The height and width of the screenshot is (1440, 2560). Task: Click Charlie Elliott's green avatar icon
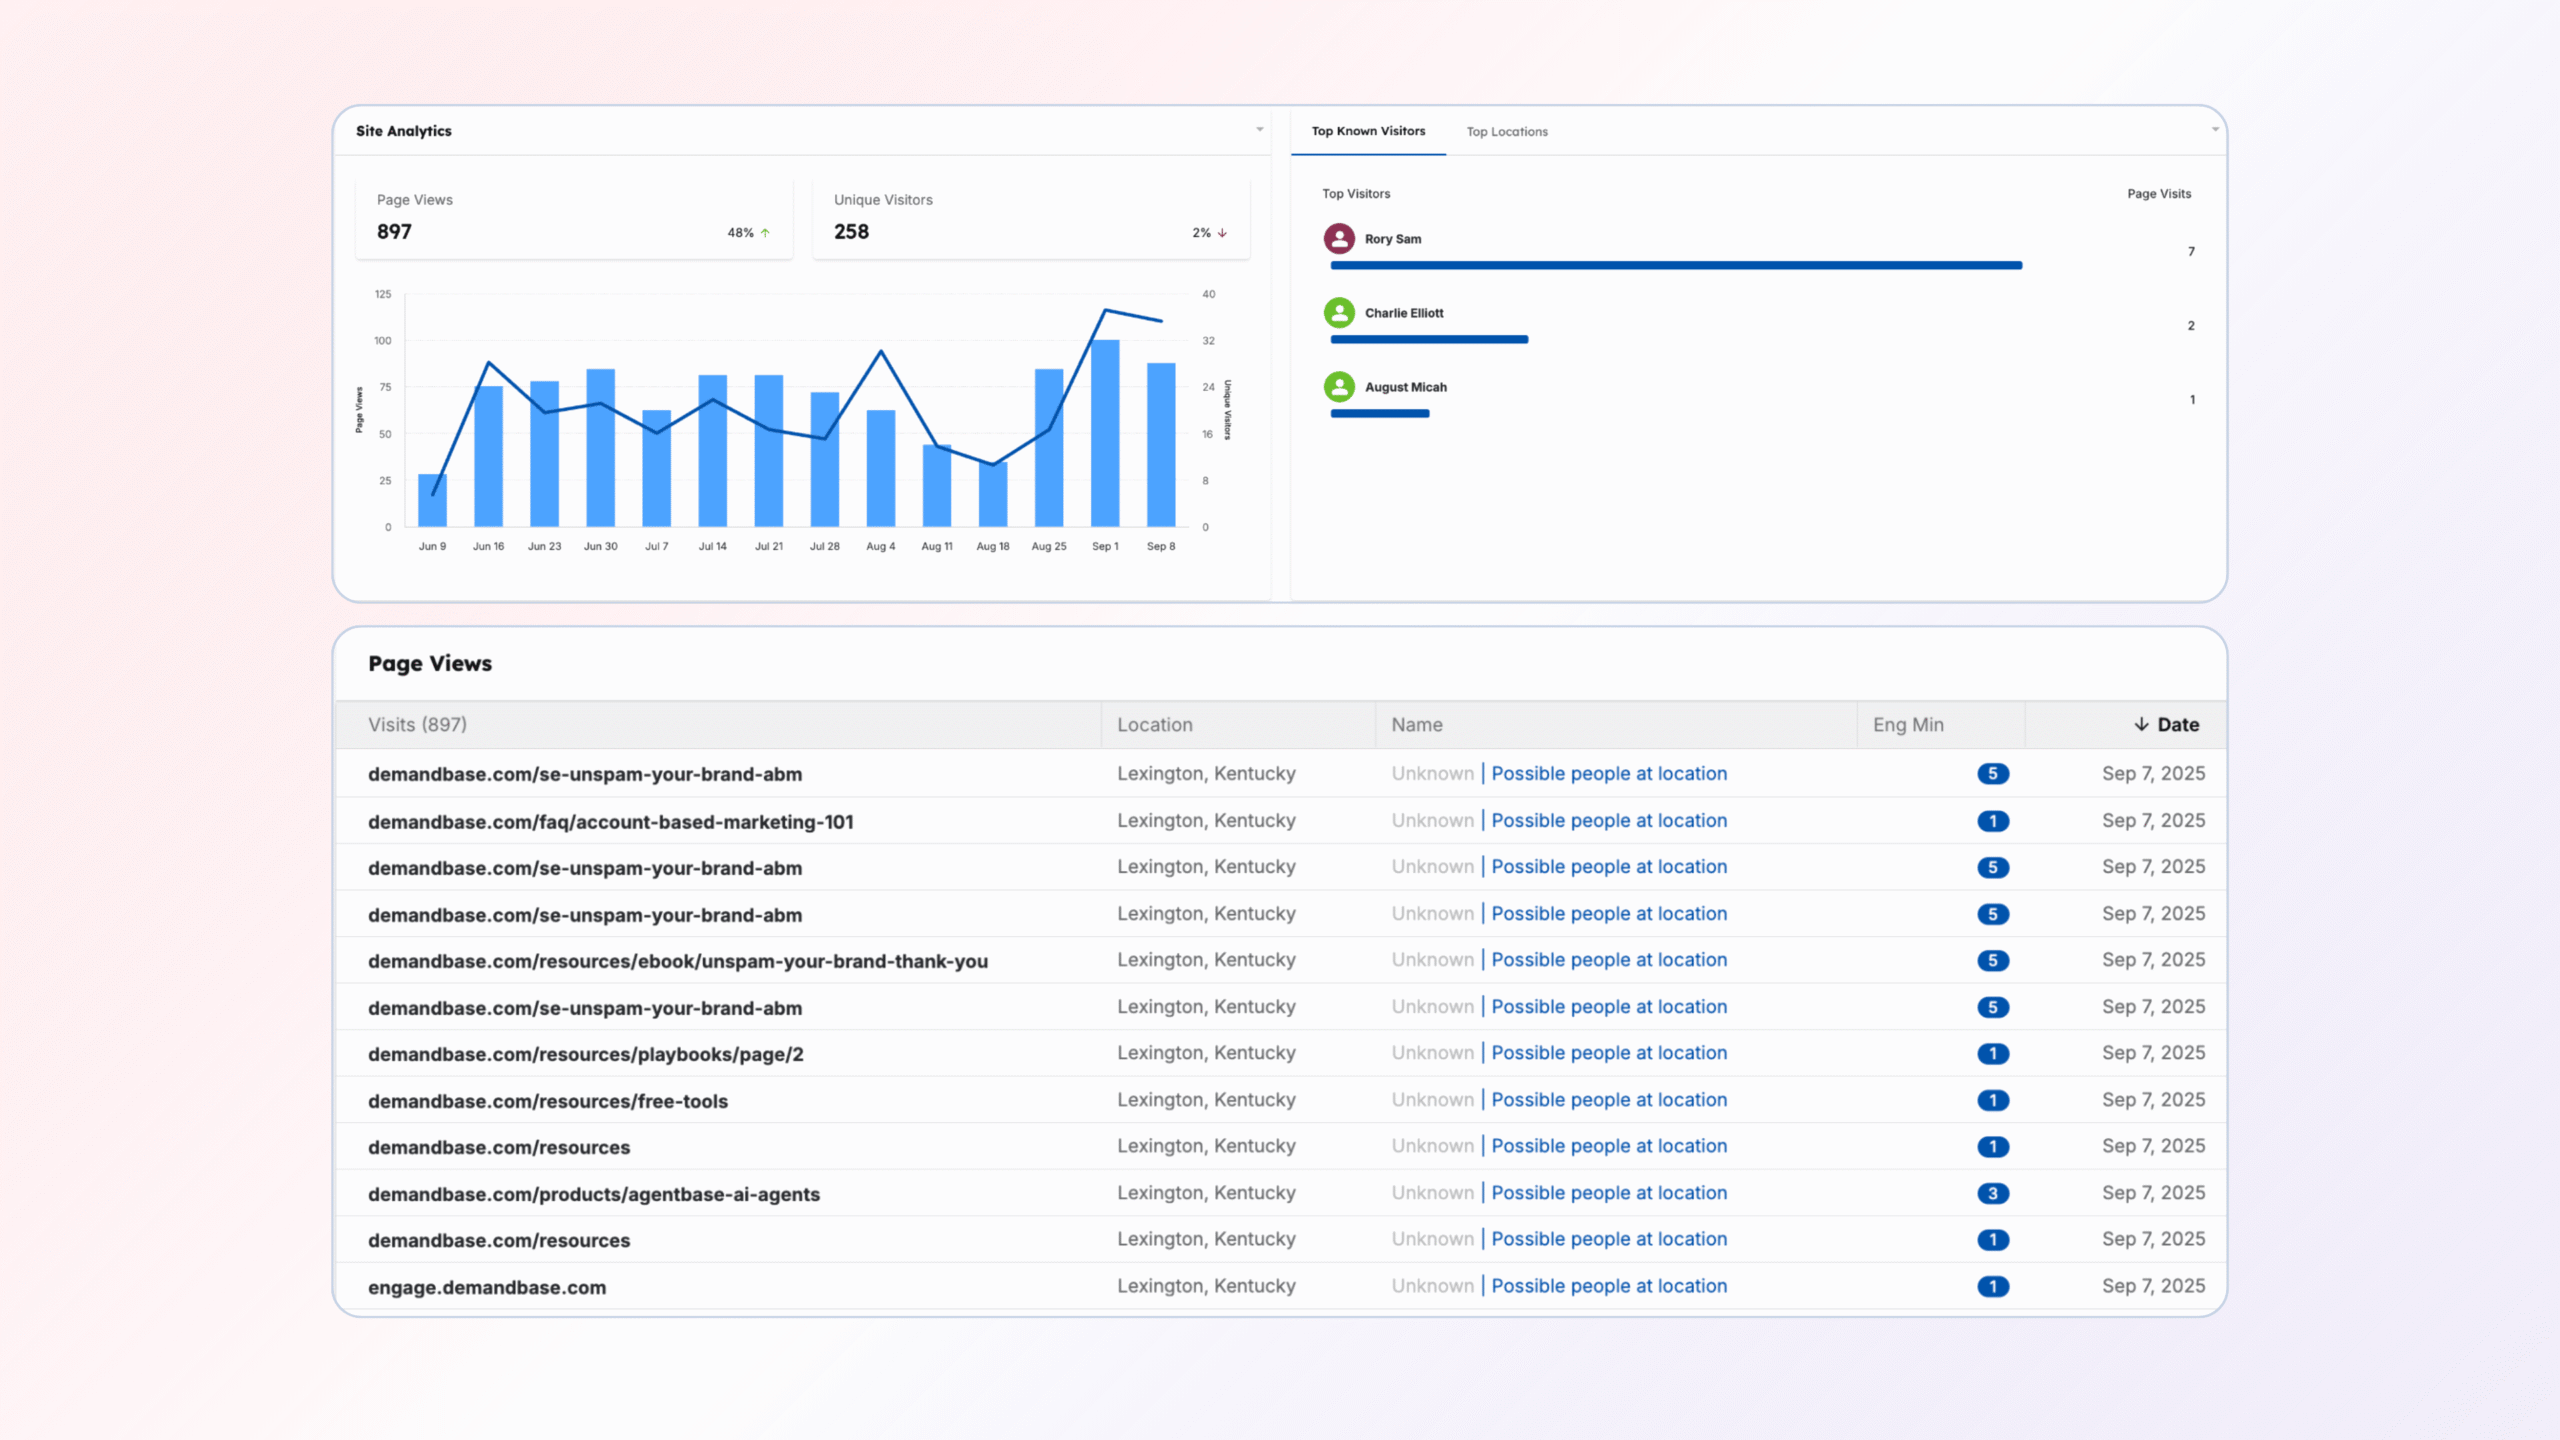[x=1339, y=313]
